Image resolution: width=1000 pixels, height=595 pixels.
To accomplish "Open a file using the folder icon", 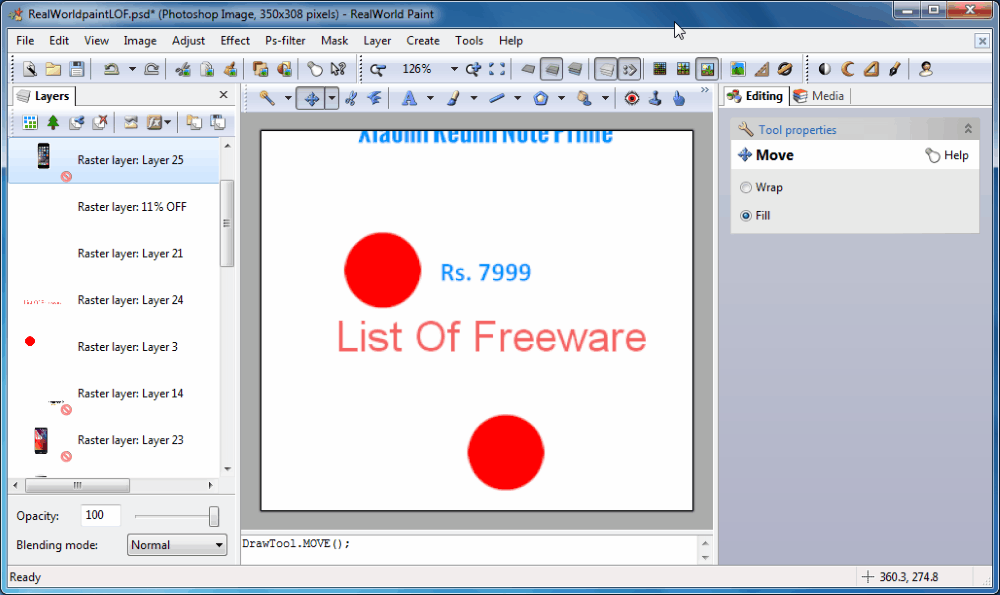I will [x=54, y=69].
